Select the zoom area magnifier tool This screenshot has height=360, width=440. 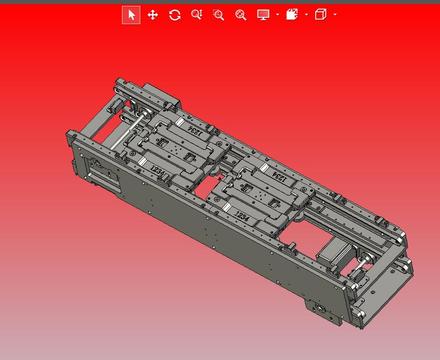tap(218, 15)
